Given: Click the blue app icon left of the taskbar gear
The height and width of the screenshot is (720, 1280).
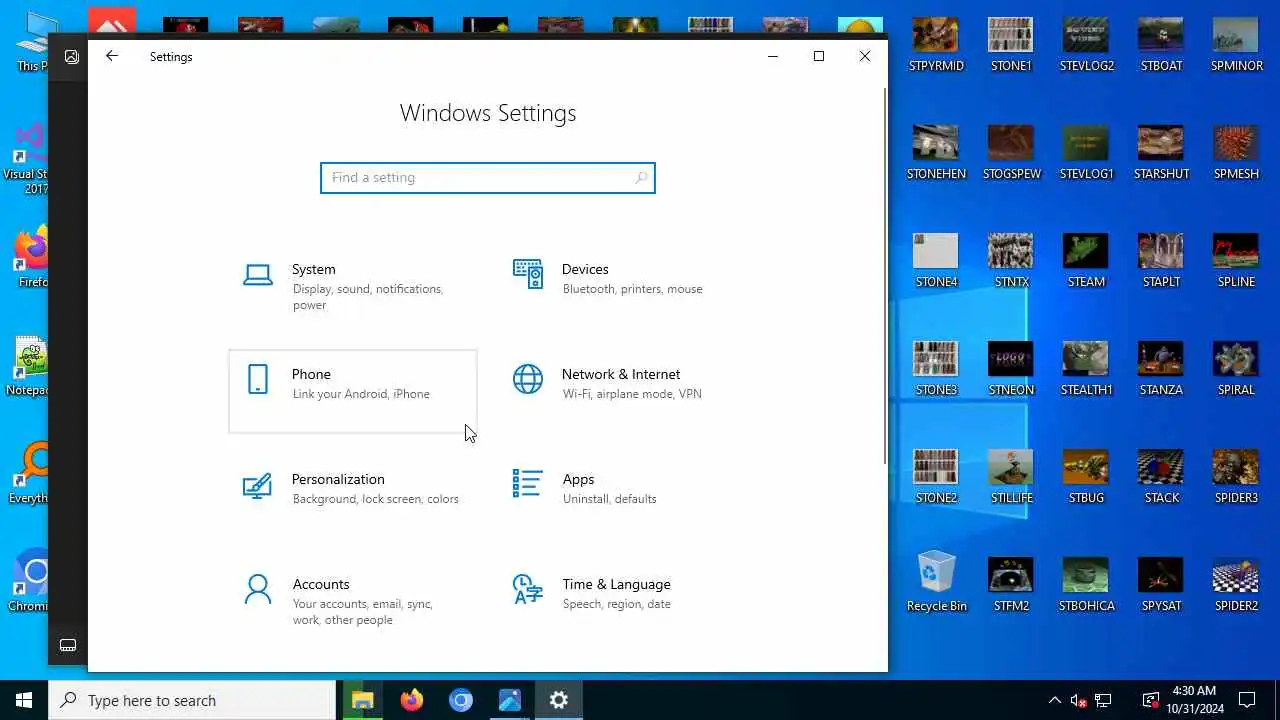Looking at the screenshot, I should (x=510, y=700).
